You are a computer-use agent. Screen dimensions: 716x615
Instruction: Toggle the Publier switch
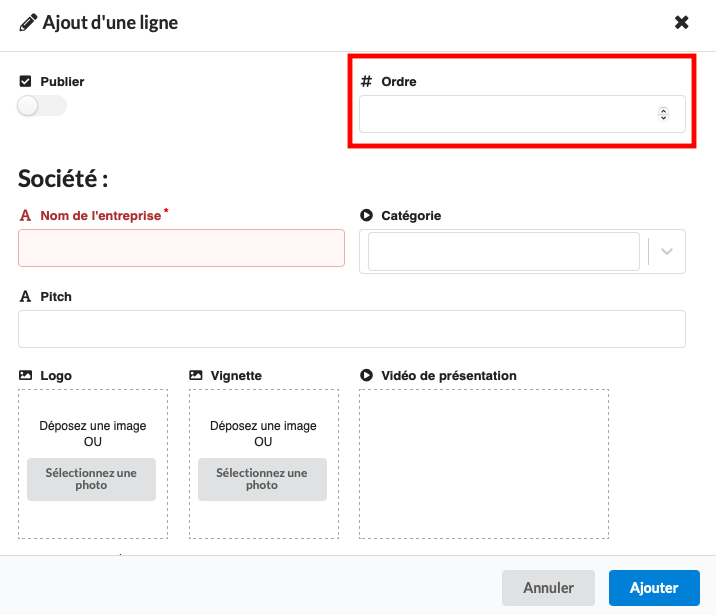(x=42, y=106)
